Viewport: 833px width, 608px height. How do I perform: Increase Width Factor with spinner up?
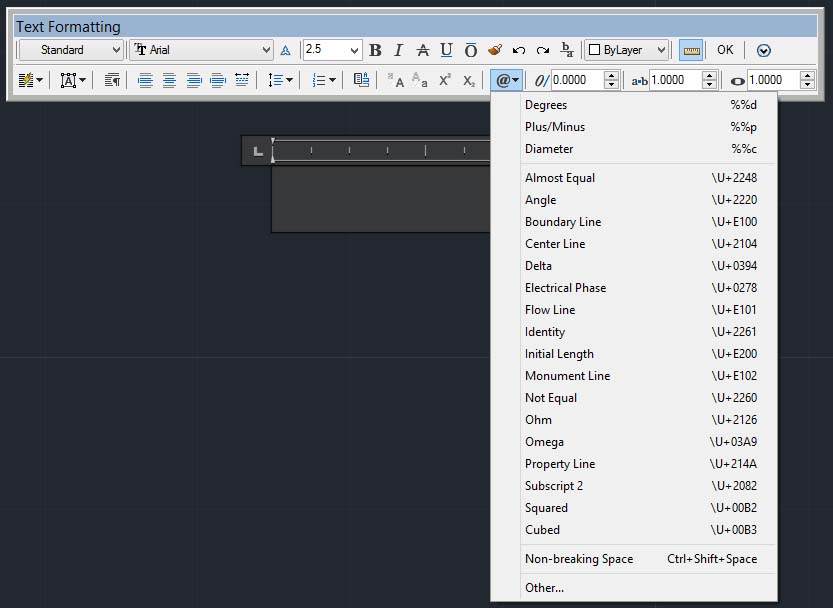tap(808, 76)
